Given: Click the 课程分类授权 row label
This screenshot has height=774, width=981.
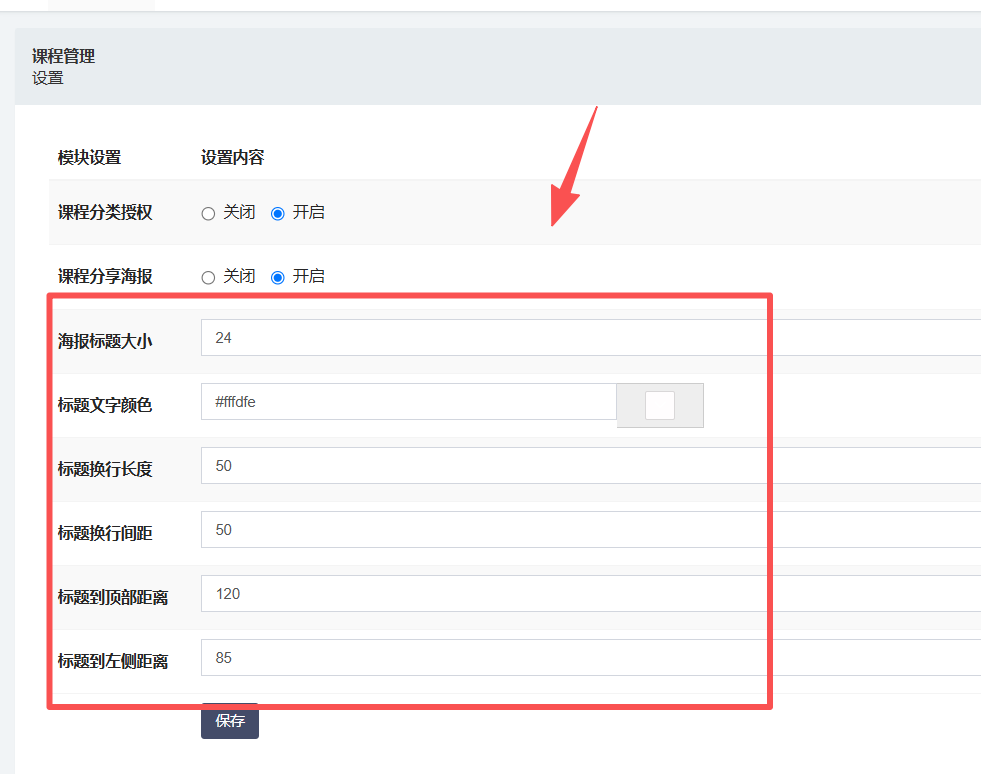Looking at the screenshot, I should point(105,212).
